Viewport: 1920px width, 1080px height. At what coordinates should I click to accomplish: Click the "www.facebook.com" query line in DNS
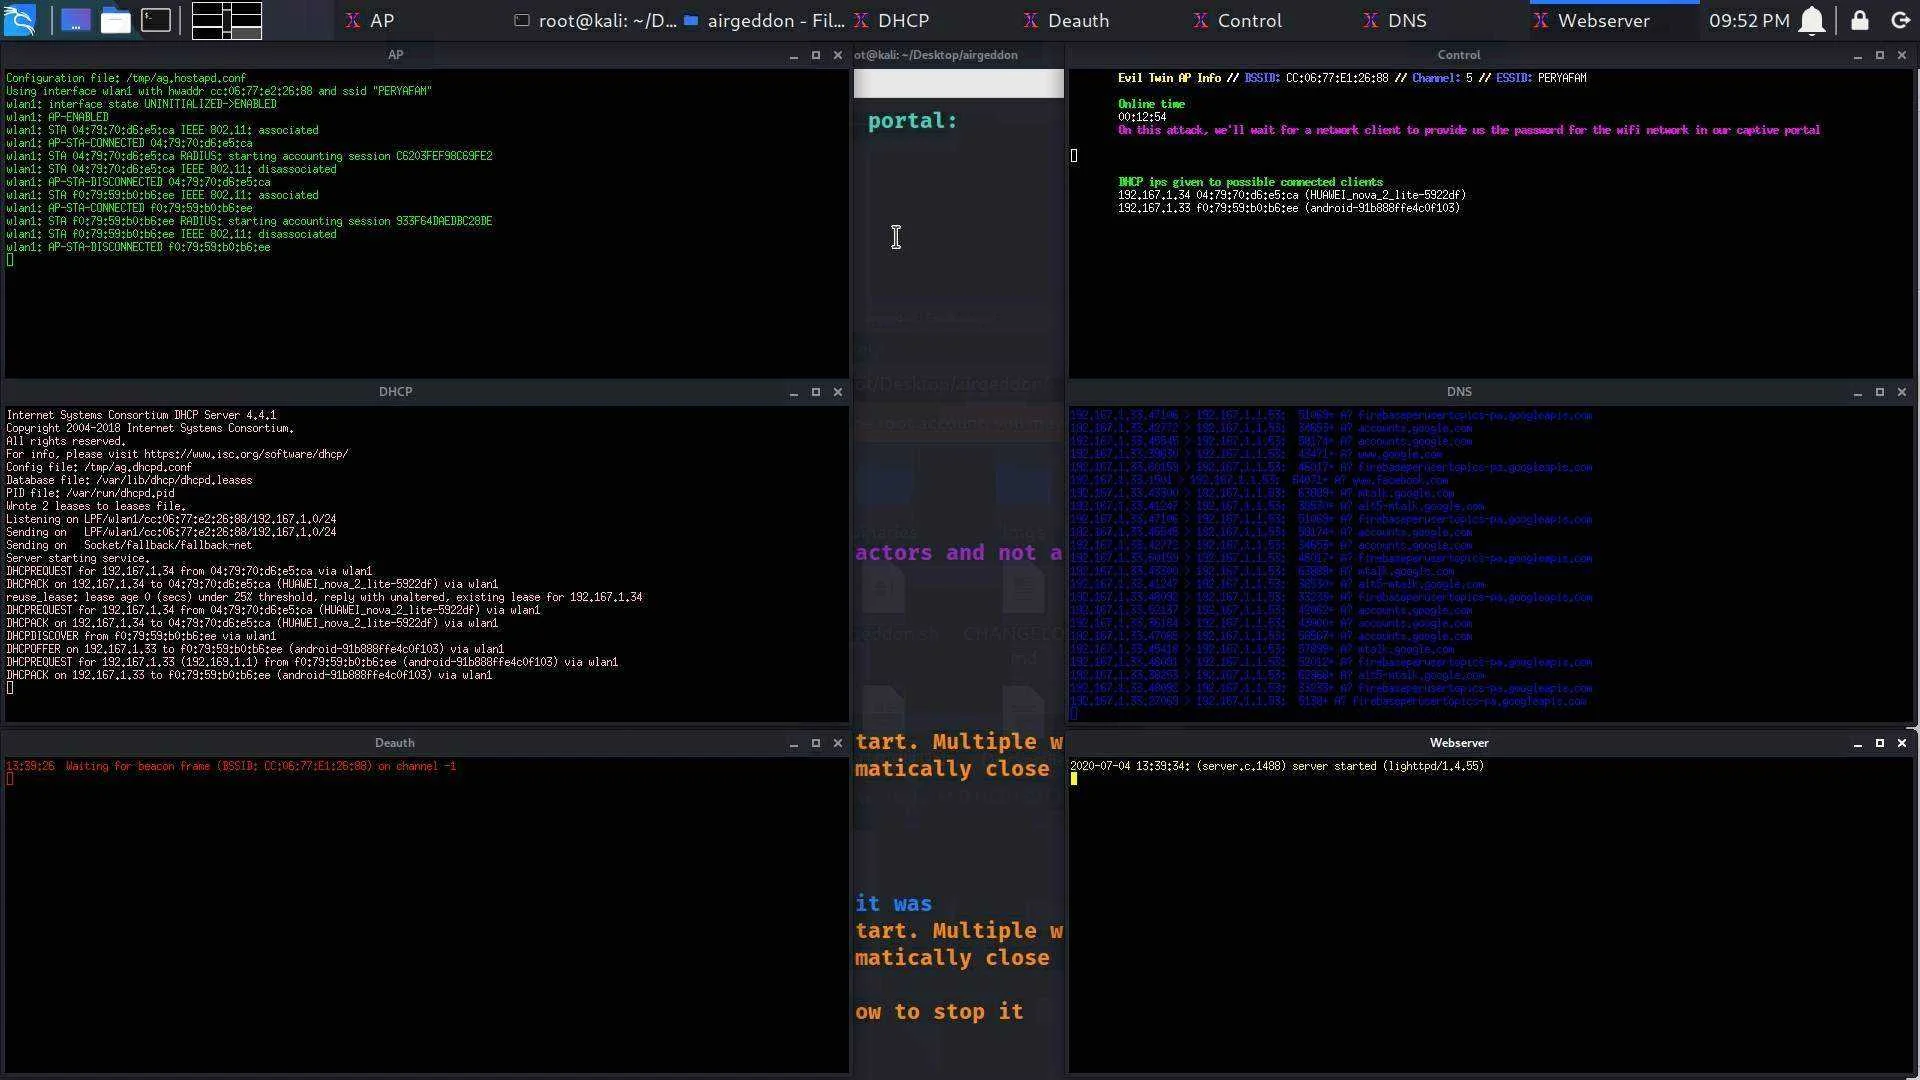pos(1259,480)
